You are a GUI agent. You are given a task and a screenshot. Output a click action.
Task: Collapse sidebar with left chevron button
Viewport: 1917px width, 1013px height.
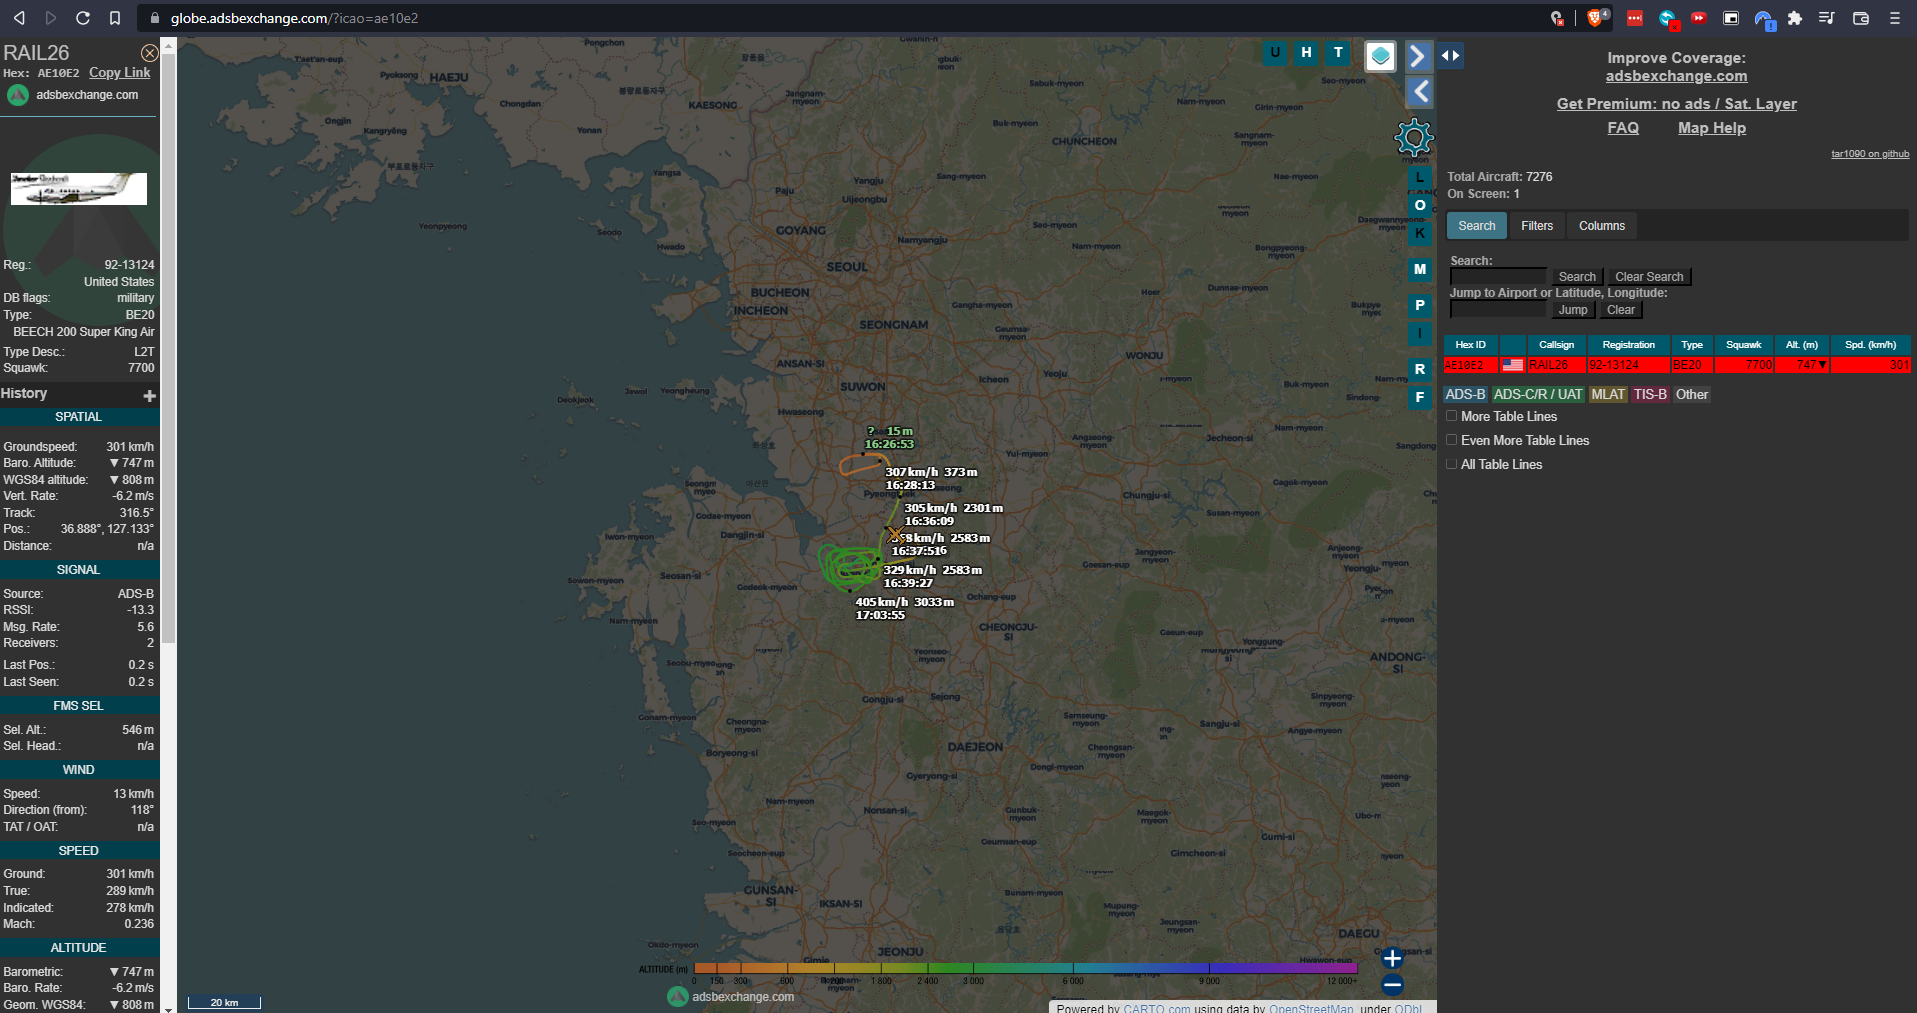pyautogui.click(x=1420, y=92)
